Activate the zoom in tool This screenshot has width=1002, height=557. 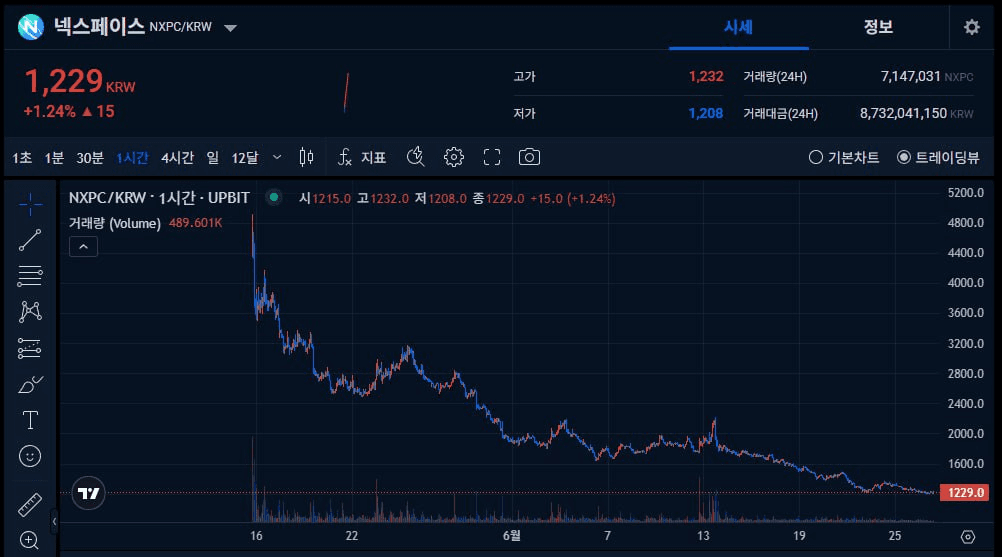[30, 540]
